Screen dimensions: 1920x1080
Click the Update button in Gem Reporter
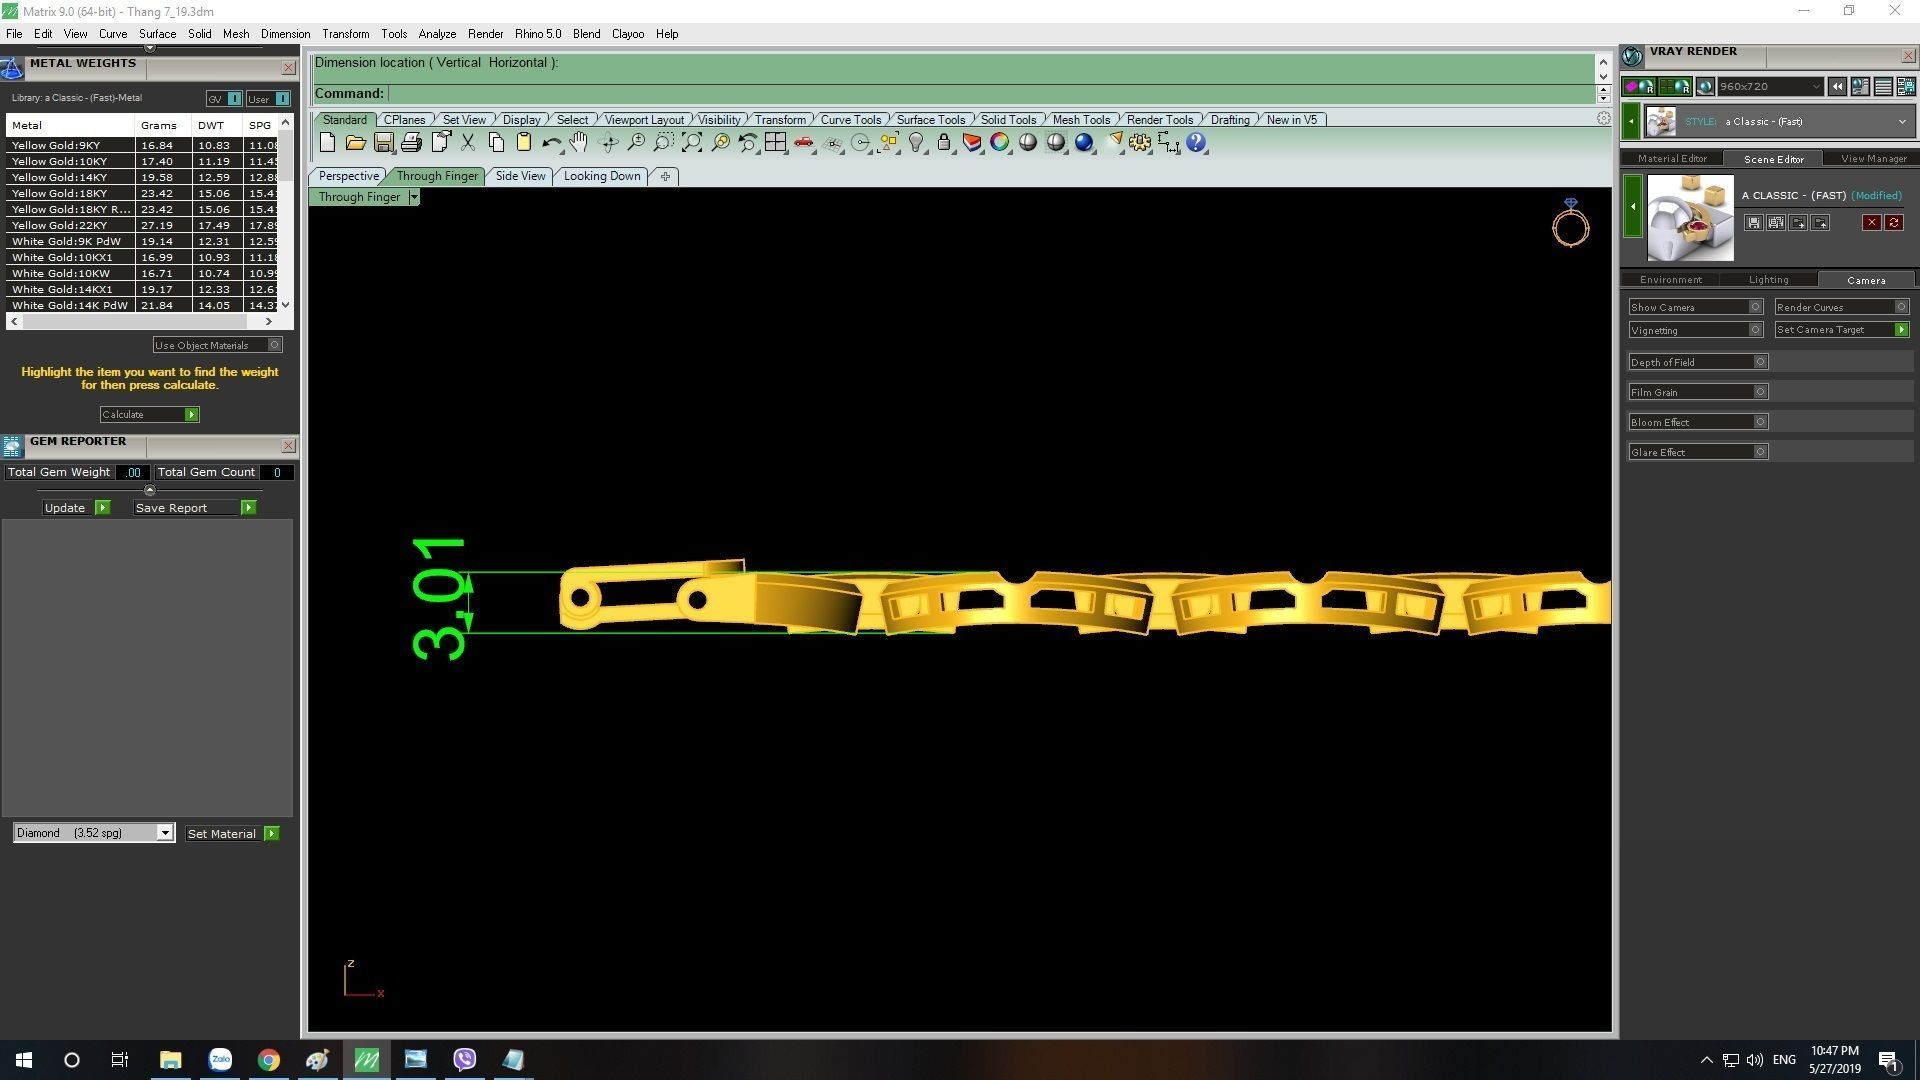pos(76,508)
